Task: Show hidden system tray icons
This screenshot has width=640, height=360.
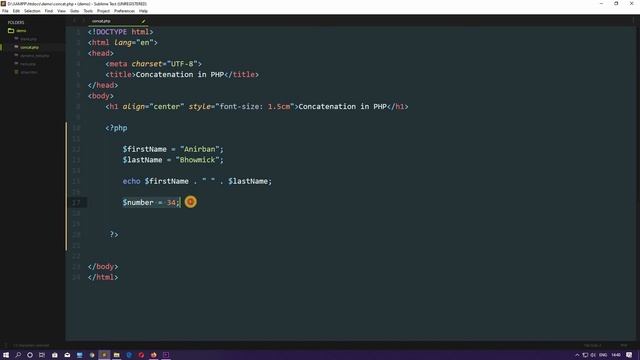Action: tap(577, 355)
